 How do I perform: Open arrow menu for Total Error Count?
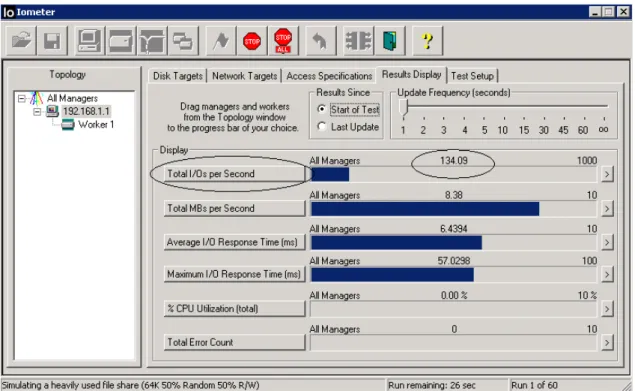tap(607, 343)
